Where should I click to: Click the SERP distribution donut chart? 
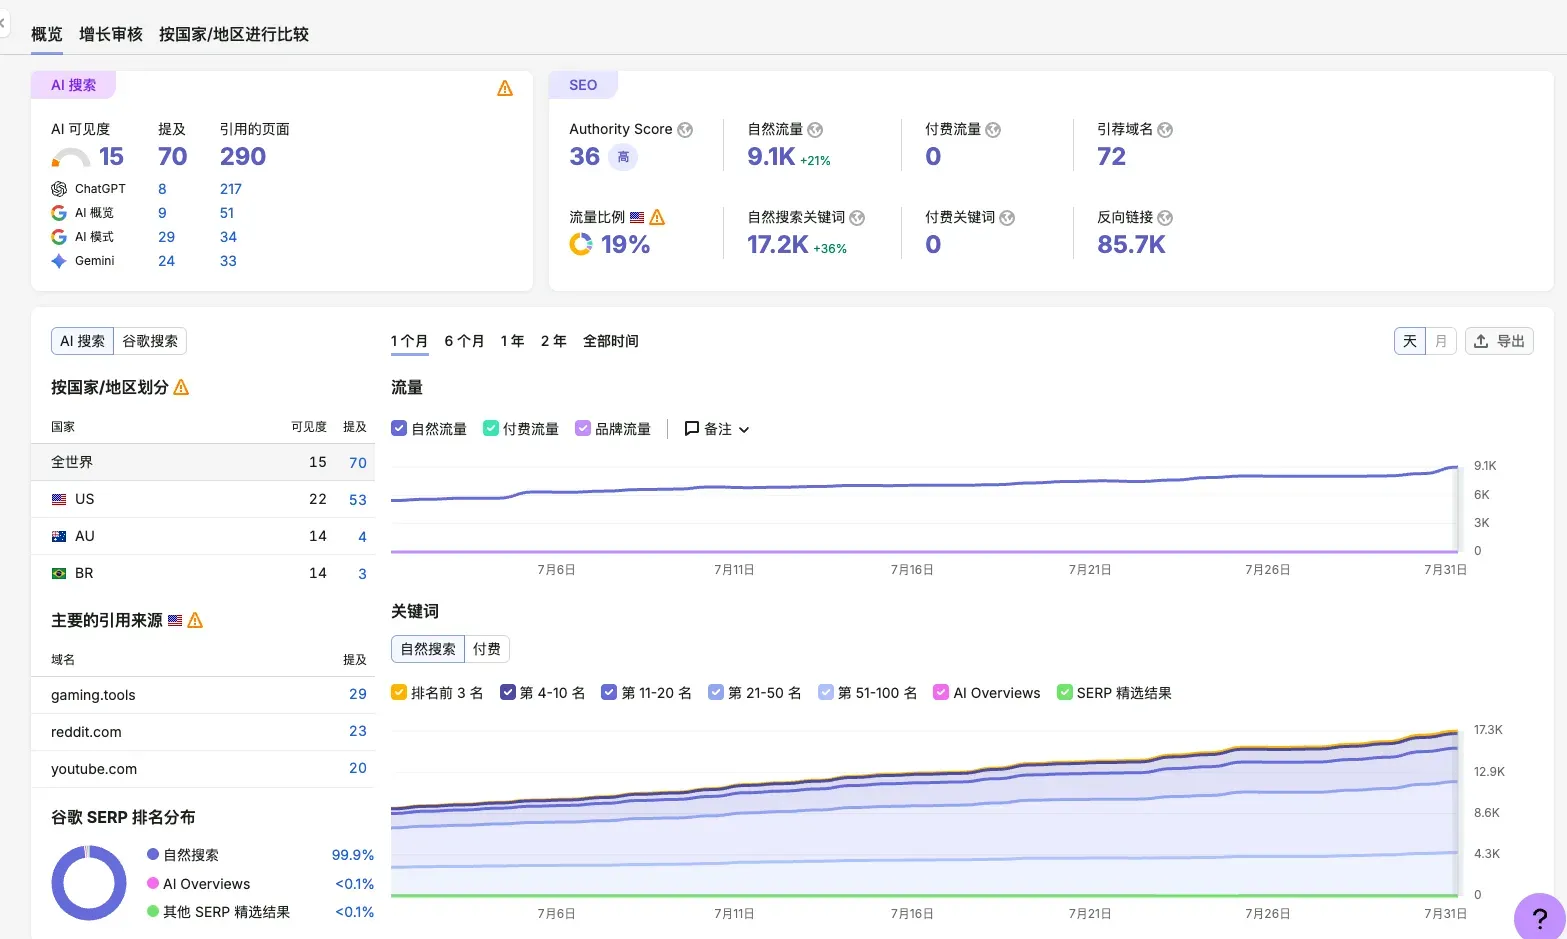pos(89,883)
